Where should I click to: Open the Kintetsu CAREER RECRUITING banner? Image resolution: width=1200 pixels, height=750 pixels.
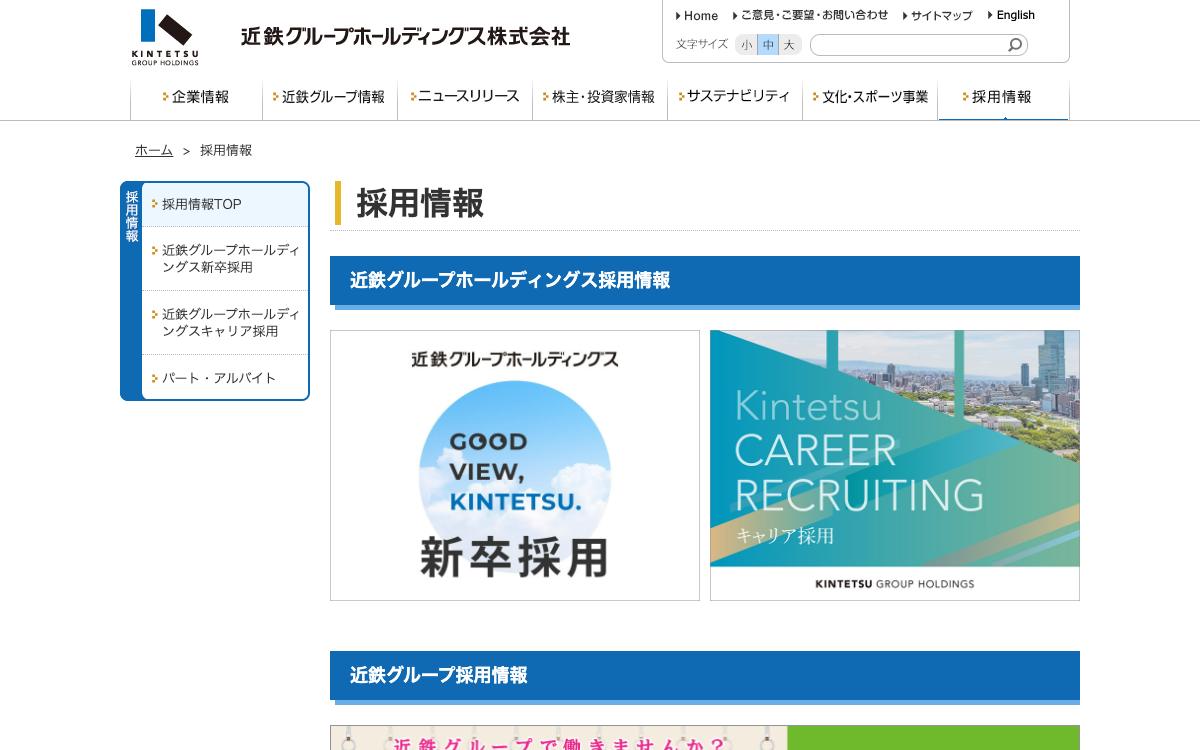click(895, 465)
